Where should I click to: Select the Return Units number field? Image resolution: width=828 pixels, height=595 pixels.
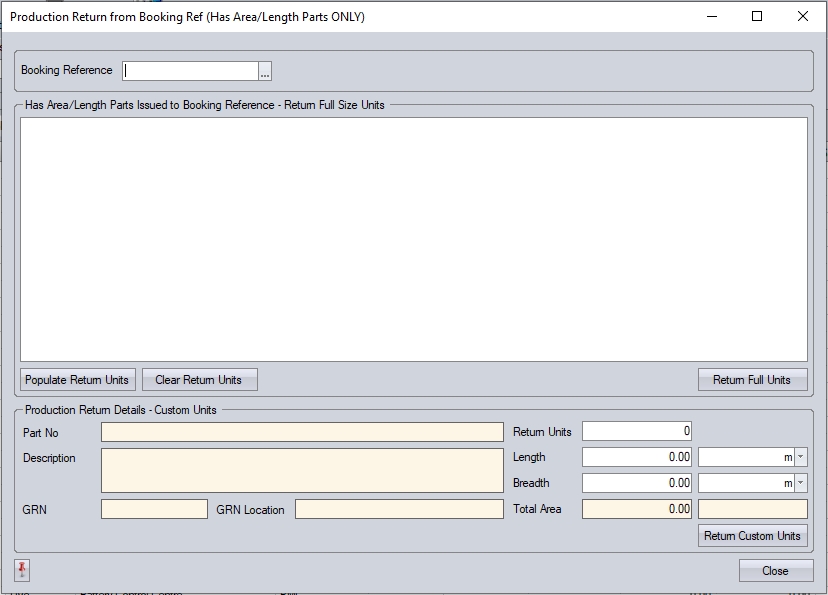(x=638, y=432)
